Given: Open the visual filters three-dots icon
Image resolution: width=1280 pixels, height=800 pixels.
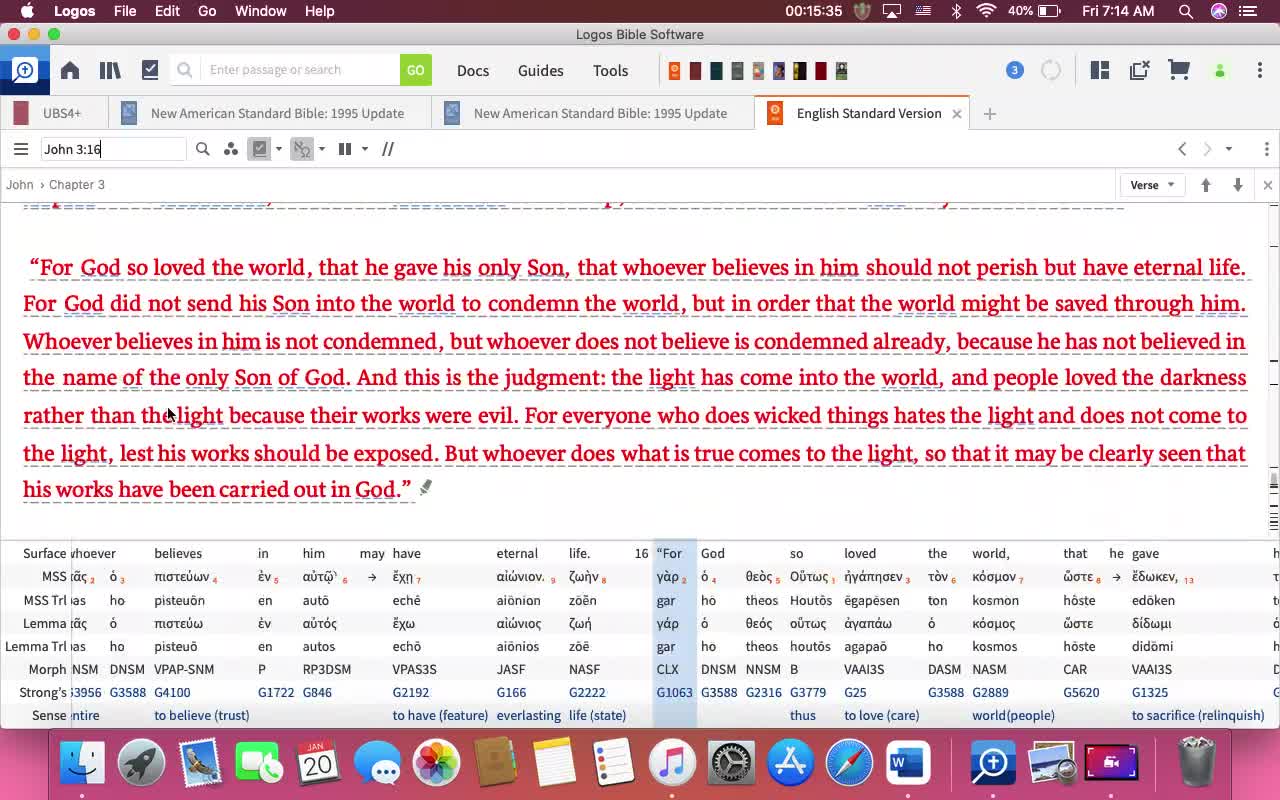Looking at the screenshot, I should click(231, 149).
